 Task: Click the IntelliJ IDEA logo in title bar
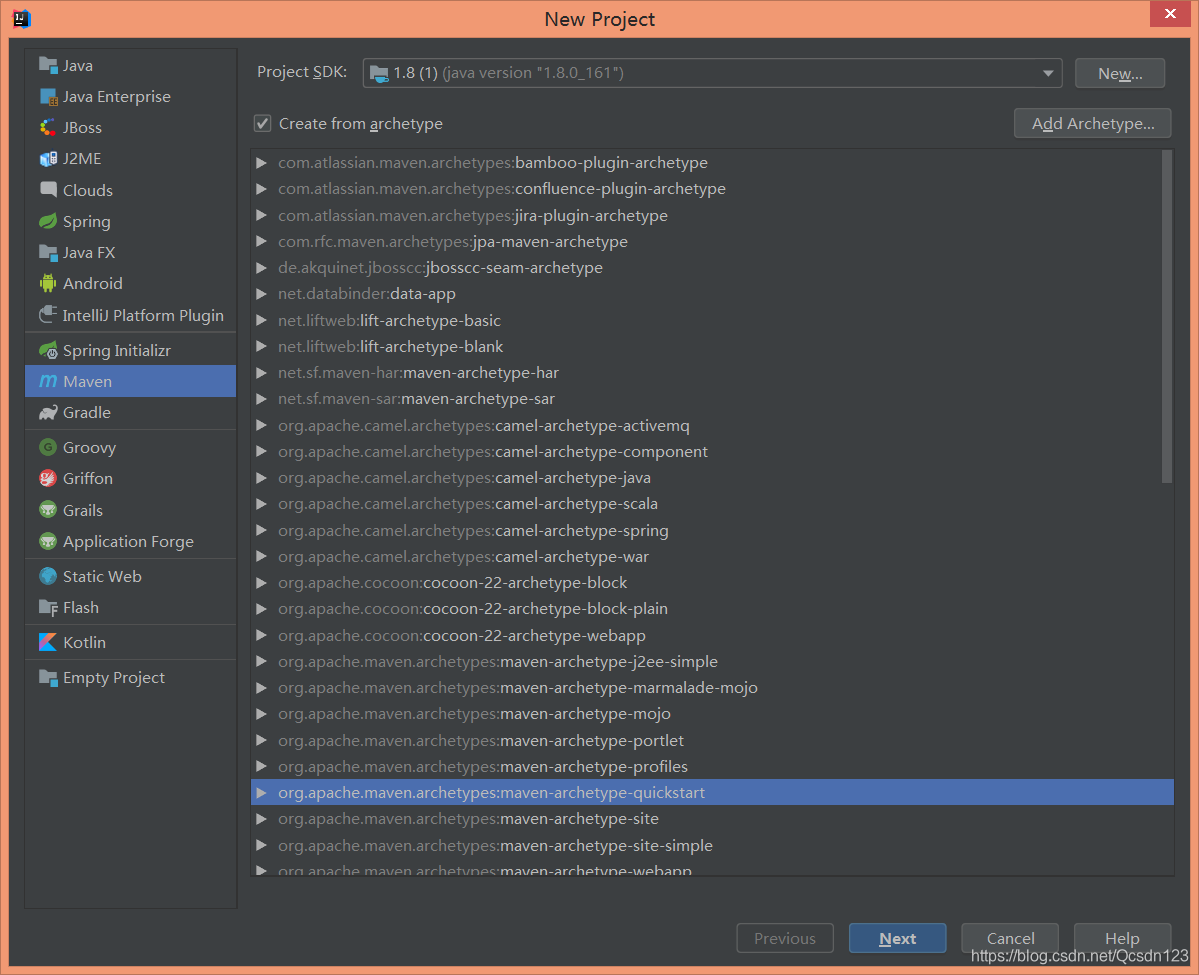(21, 18)
